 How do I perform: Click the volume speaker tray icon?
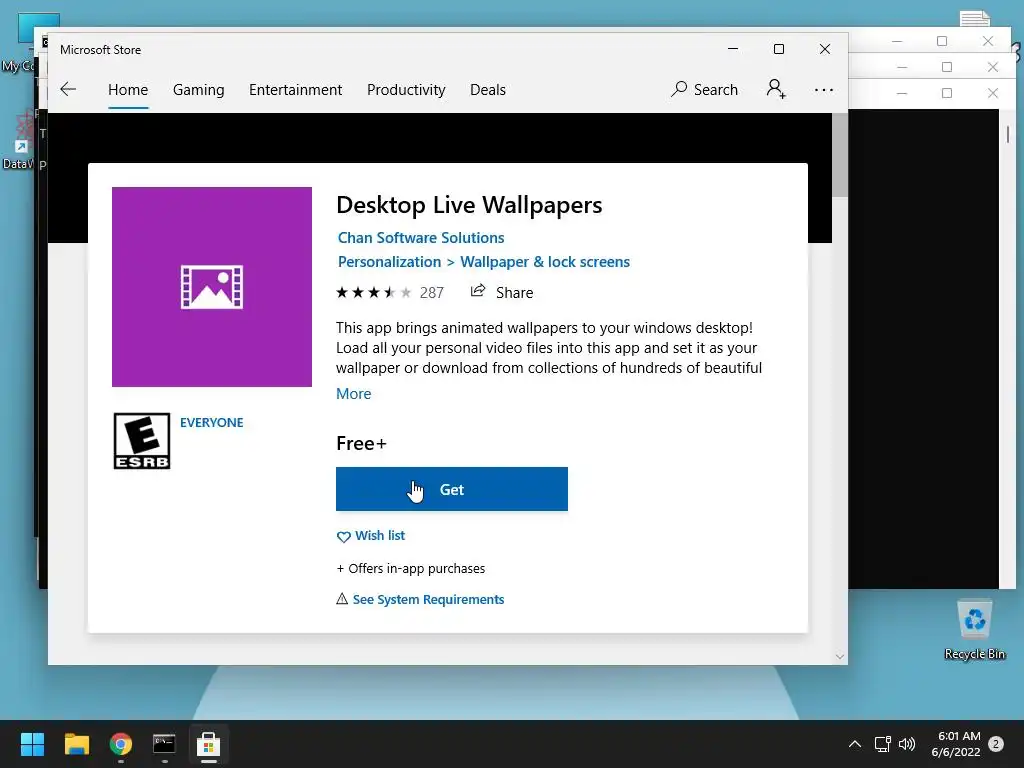[907, 744]
